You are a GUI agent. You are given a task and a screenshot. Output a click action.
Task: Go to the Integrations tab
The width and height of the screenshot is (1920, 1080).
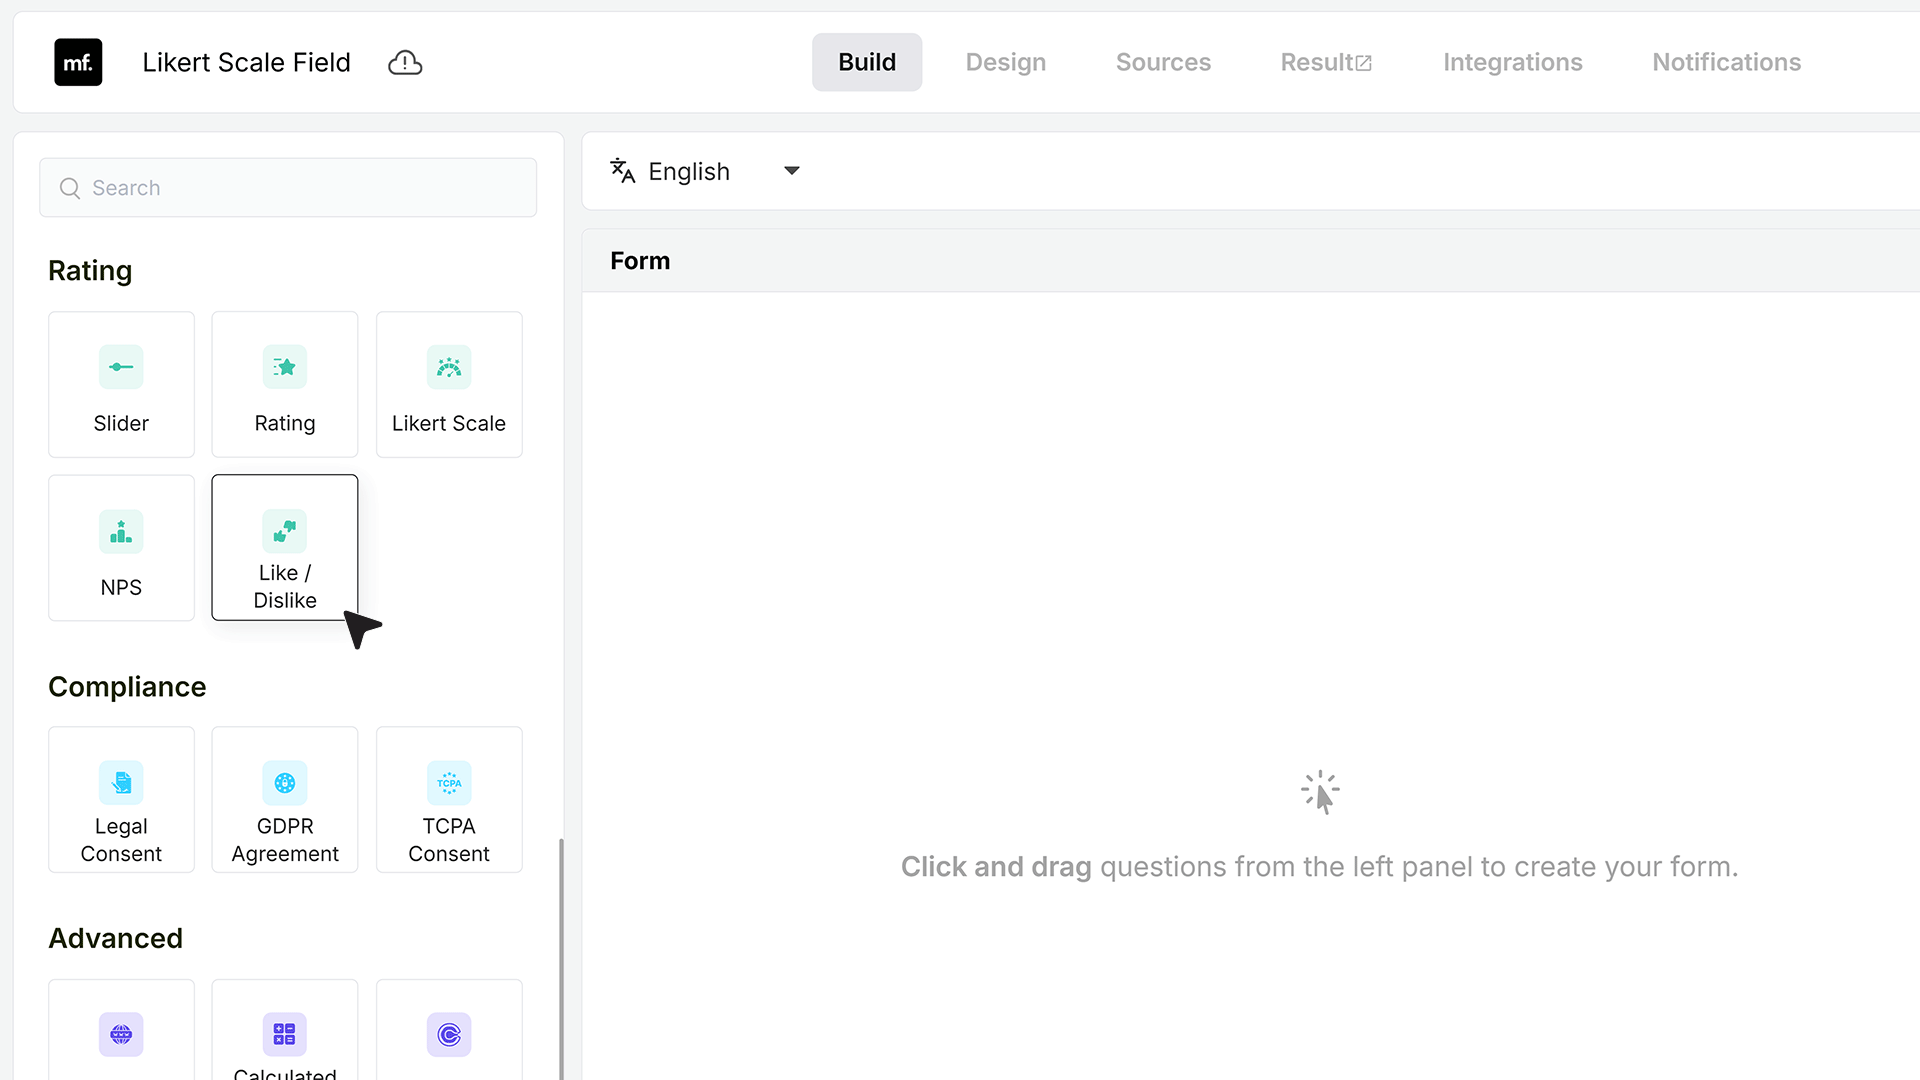(1513, 62)
